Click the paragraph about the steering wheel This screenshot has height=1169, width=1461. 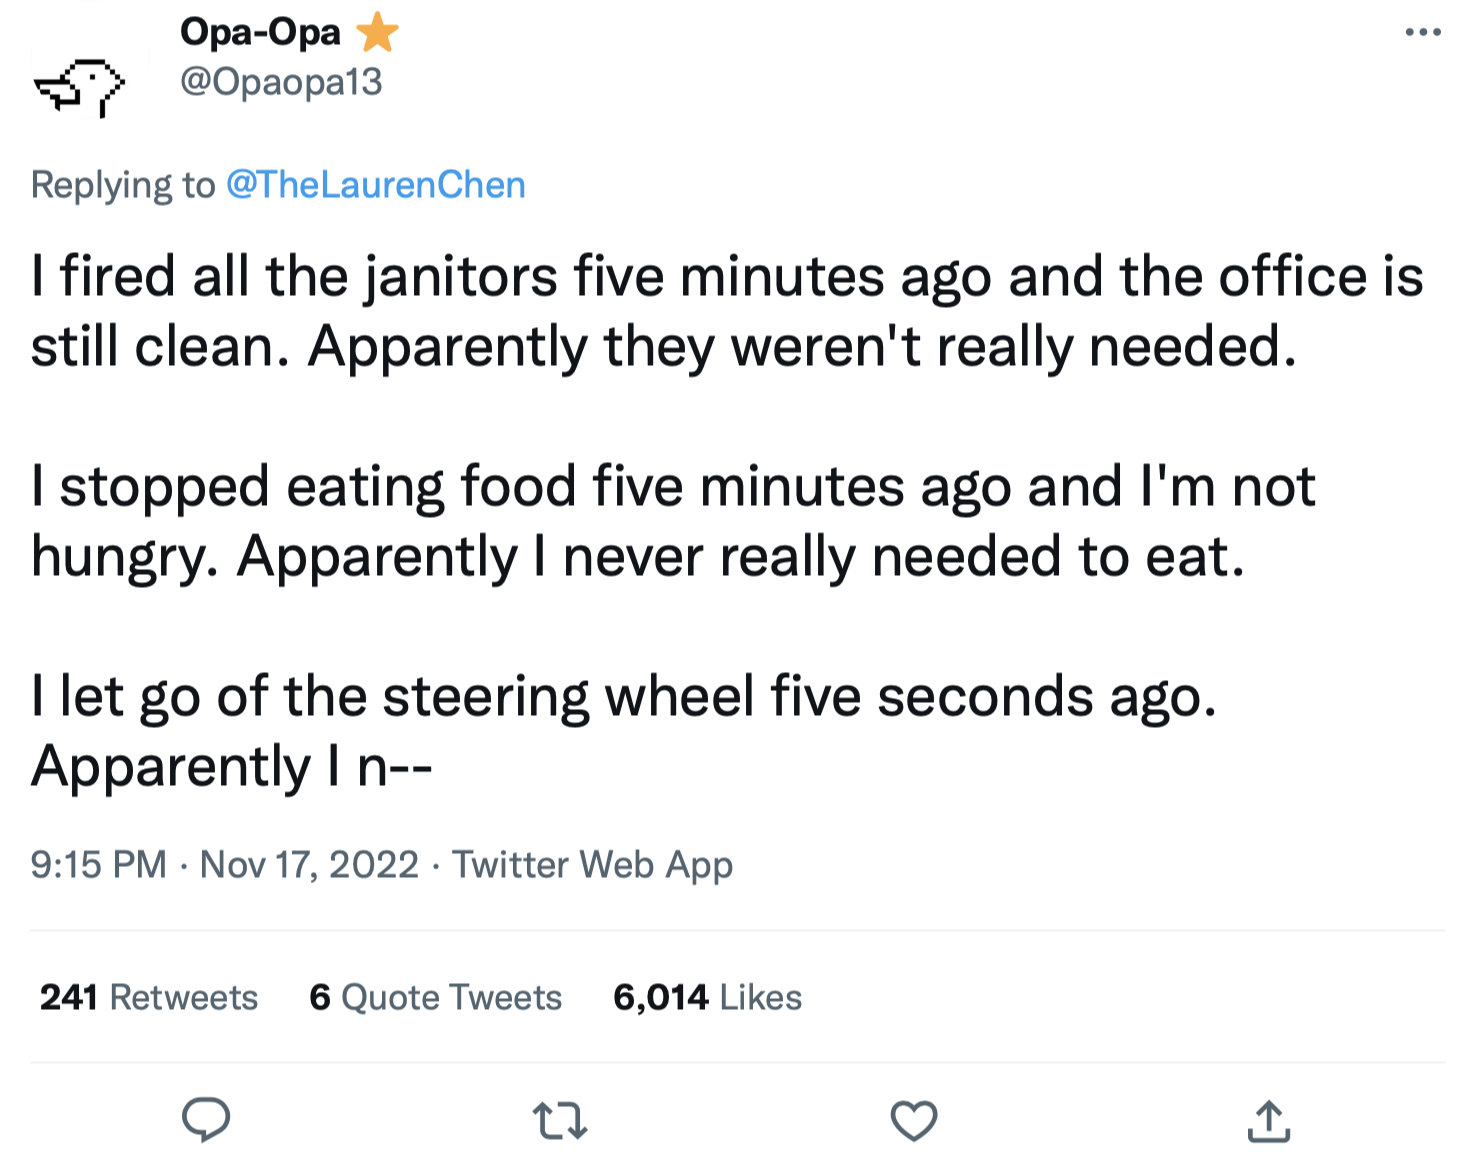click(600, 731)
